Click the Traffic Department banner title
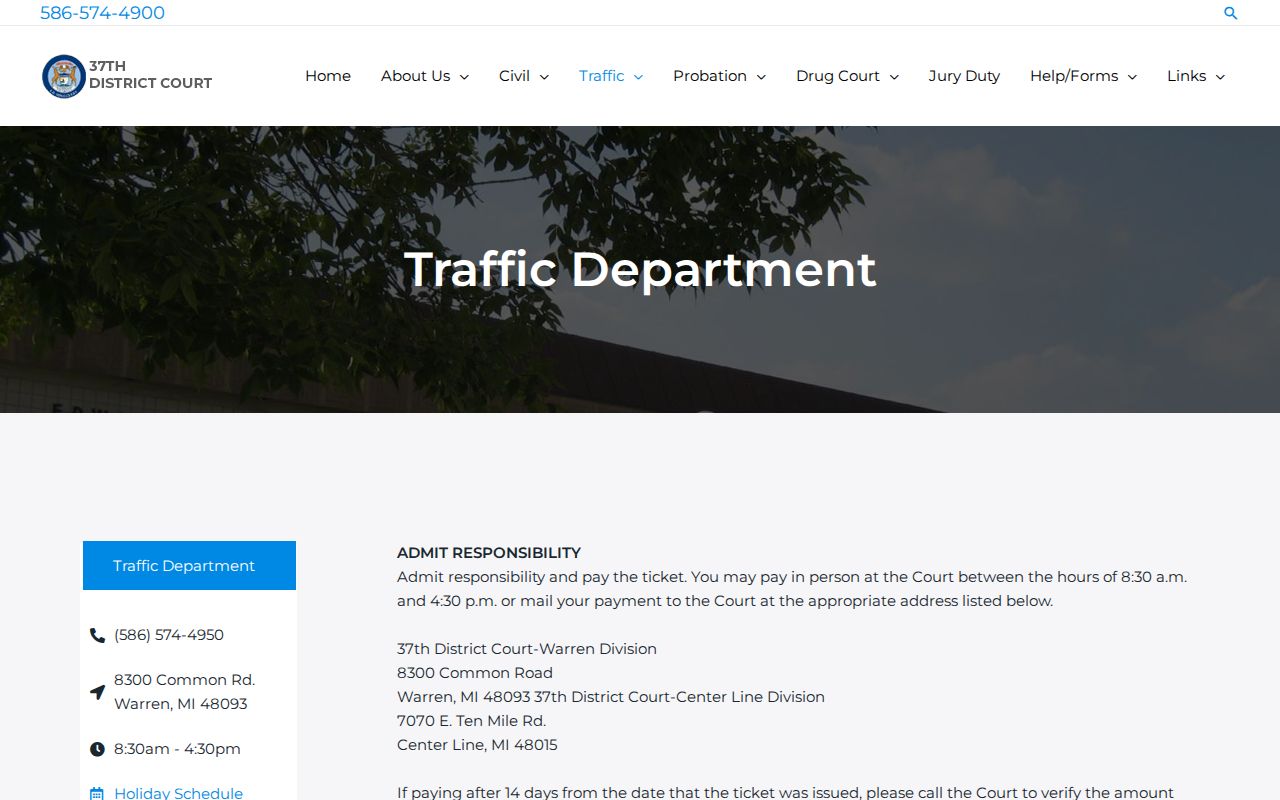 [640, 269]
